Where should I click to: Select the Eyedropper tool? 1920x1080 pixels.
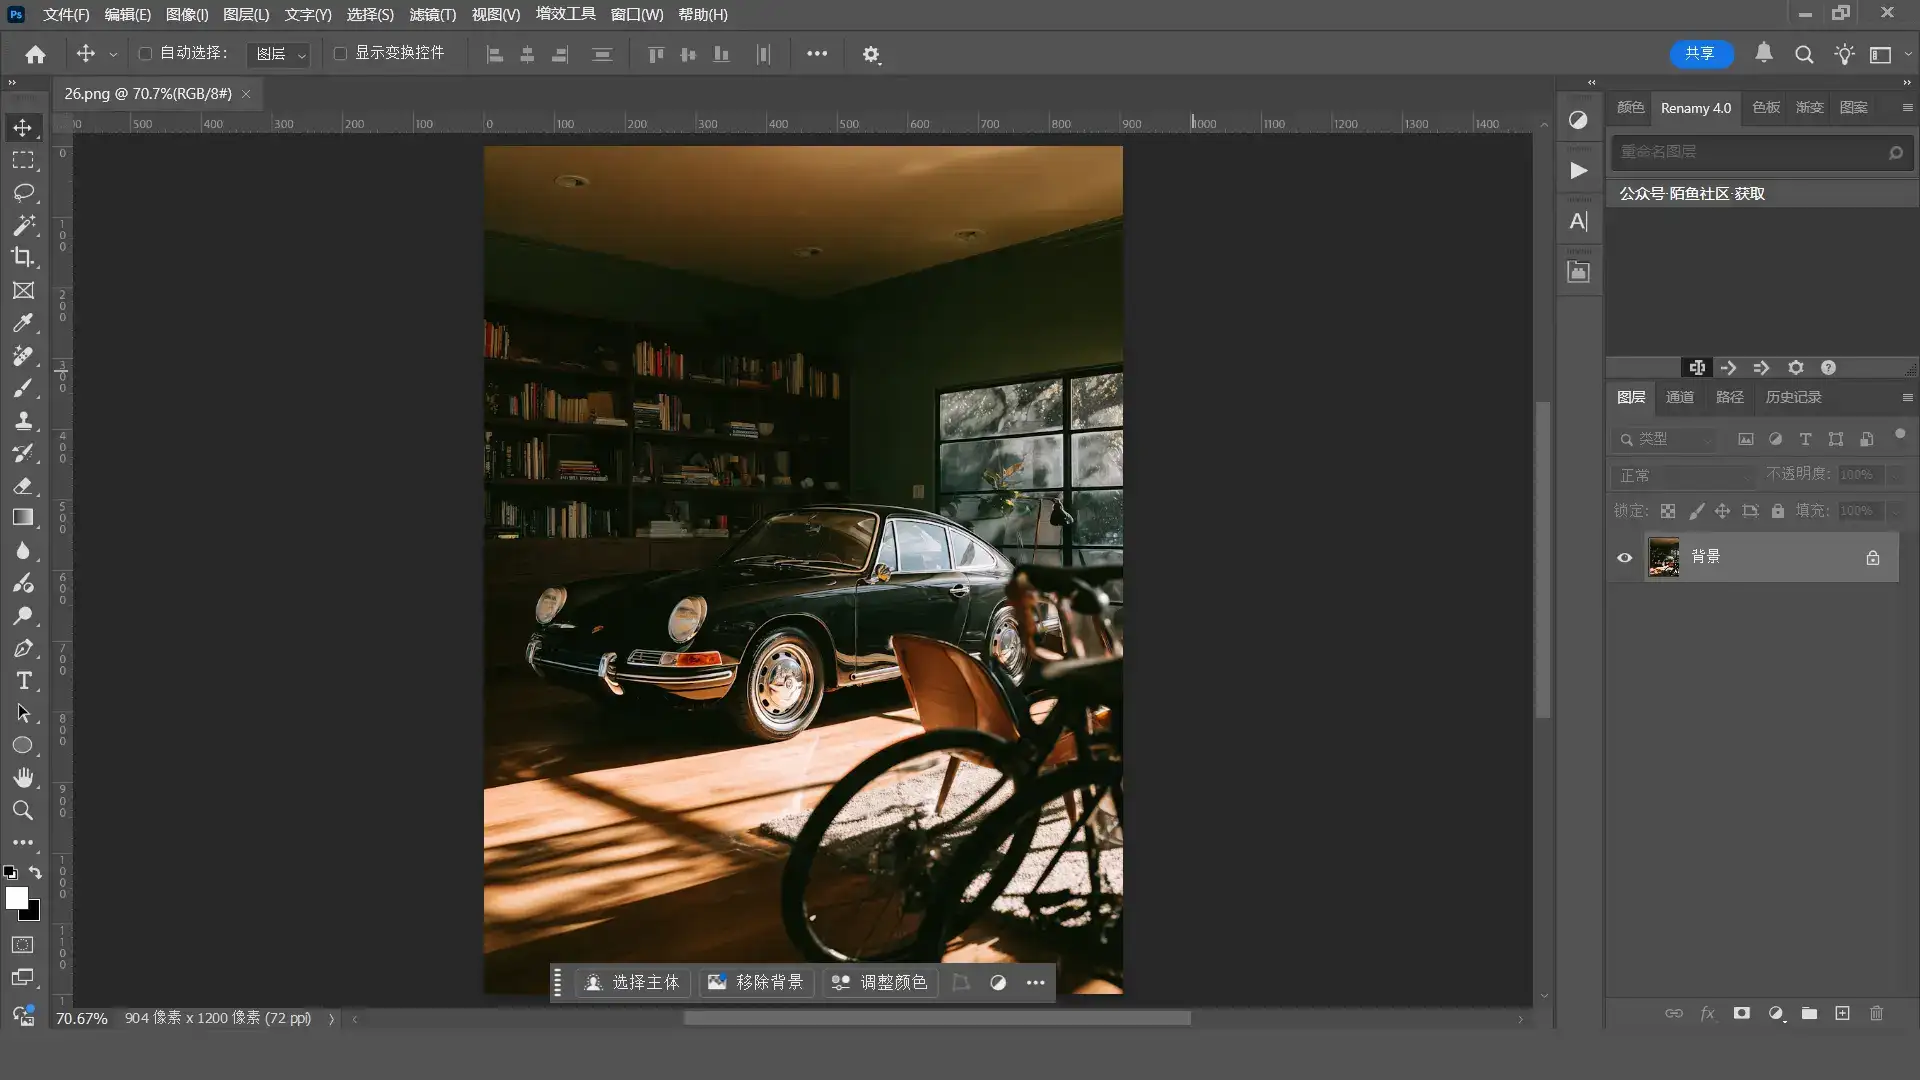pyautogui.click(x=23, y=323)
